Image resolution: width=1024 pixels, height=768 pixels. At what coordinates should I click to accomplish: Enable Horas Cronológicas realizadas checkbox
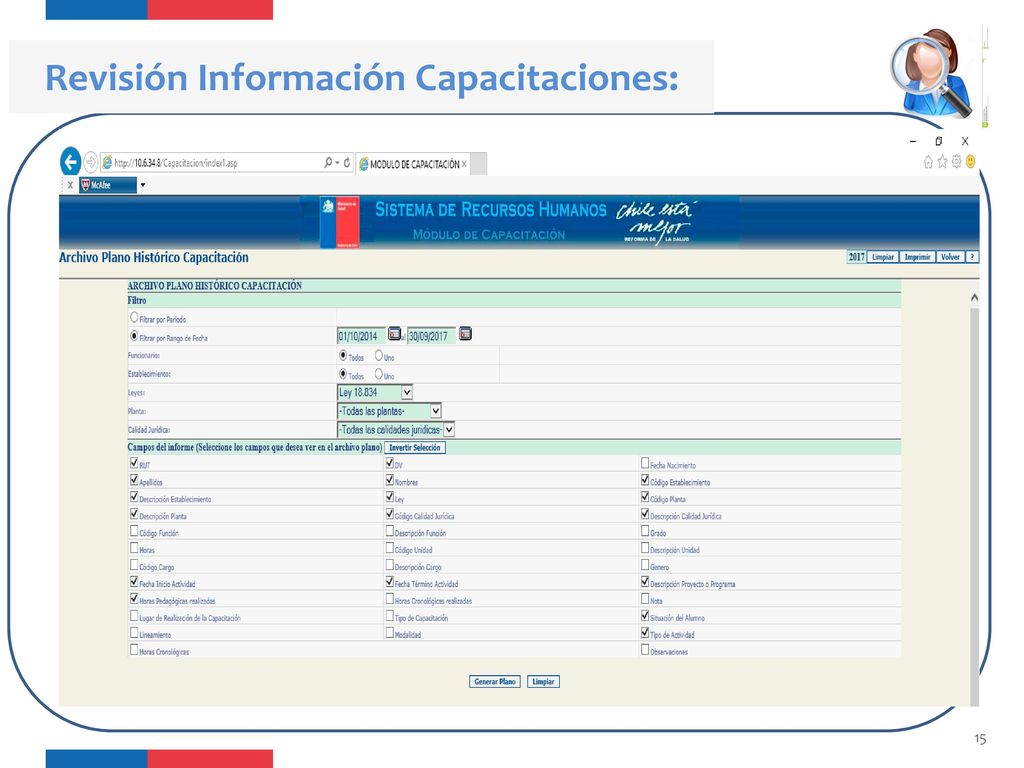click(x=389, y=599)
